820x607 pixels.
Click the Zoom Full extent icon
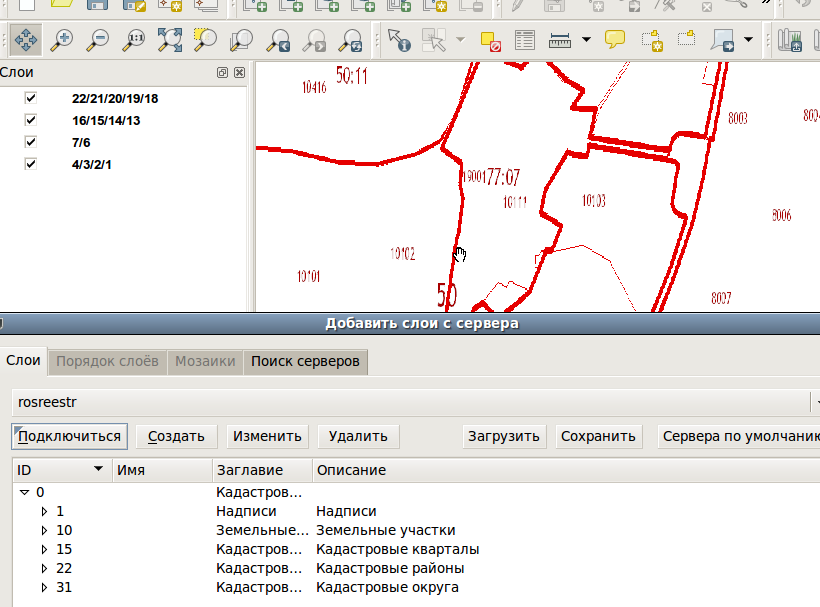170,41
